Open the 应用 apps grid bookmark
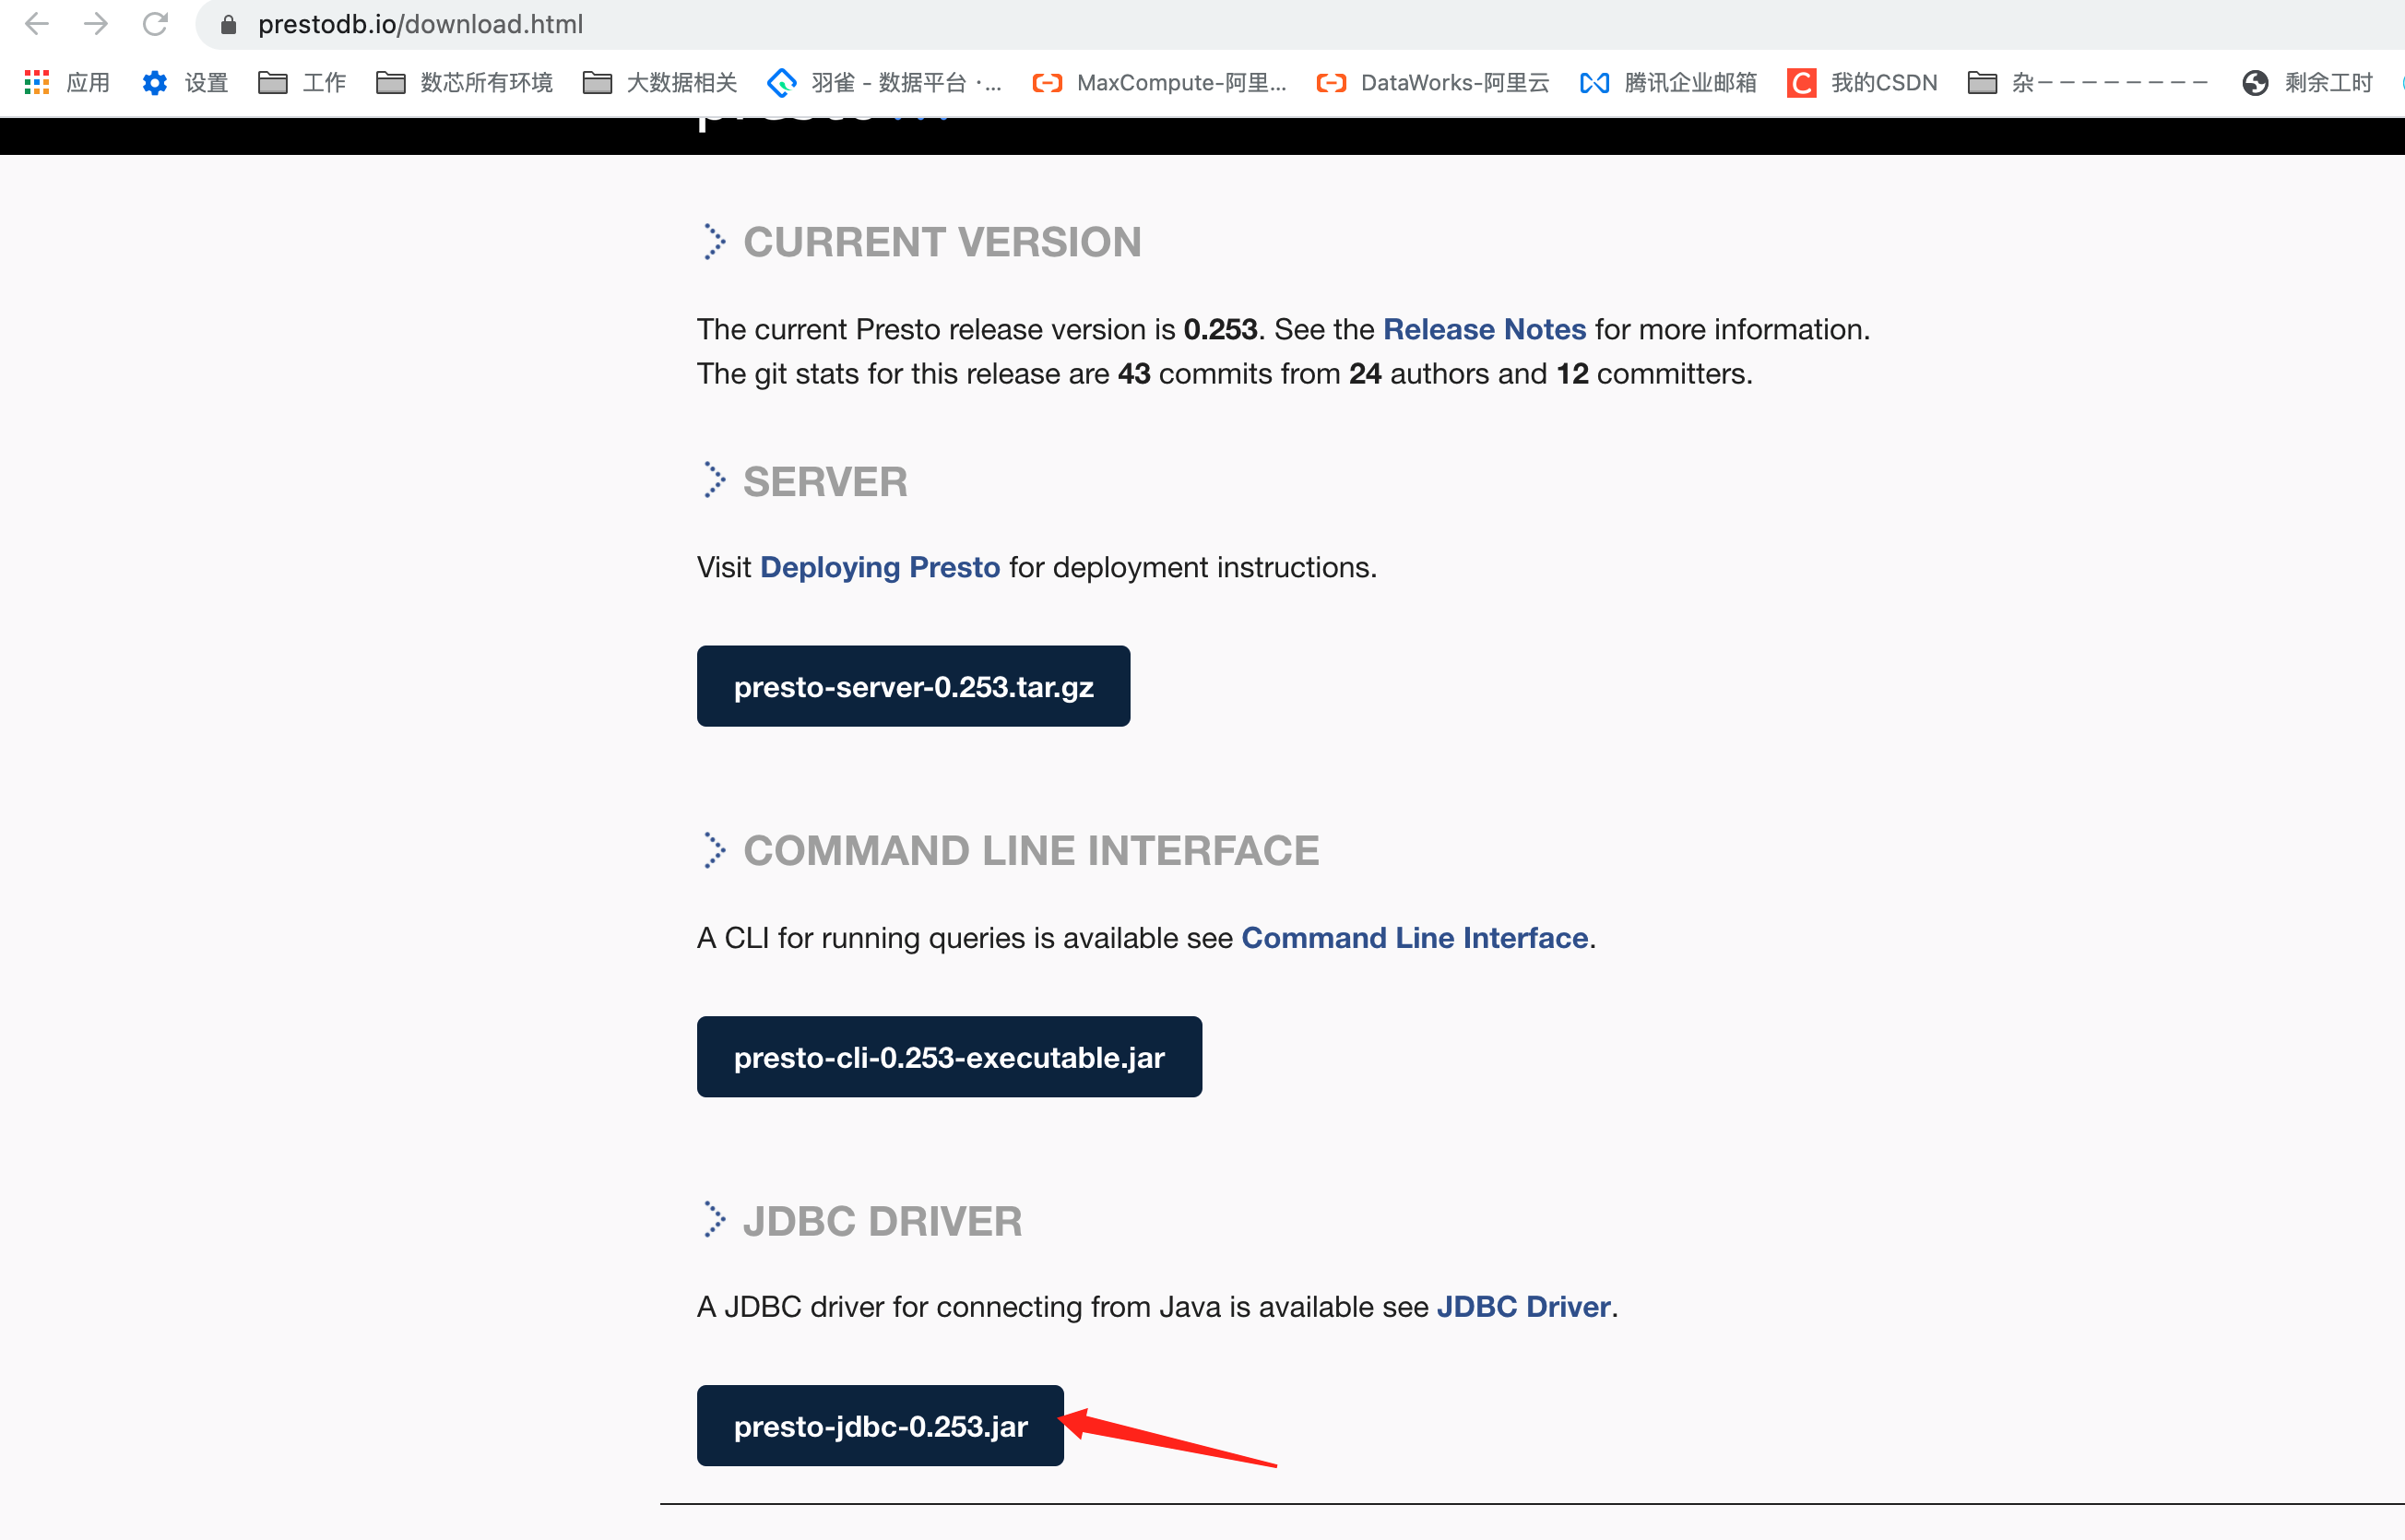Screen dimensions: 2405x1540 click(66, 83)
